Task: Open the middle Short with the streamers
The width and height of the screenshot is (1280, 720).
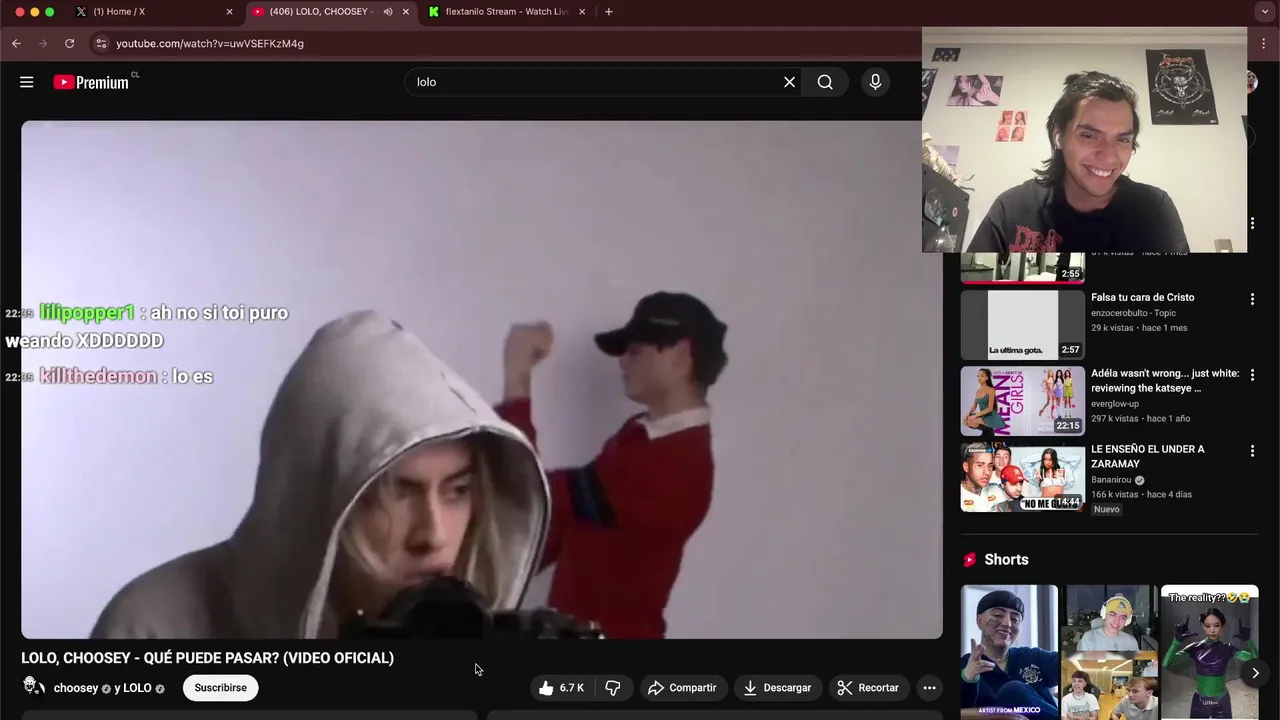Action: [x=1109, y=652]
